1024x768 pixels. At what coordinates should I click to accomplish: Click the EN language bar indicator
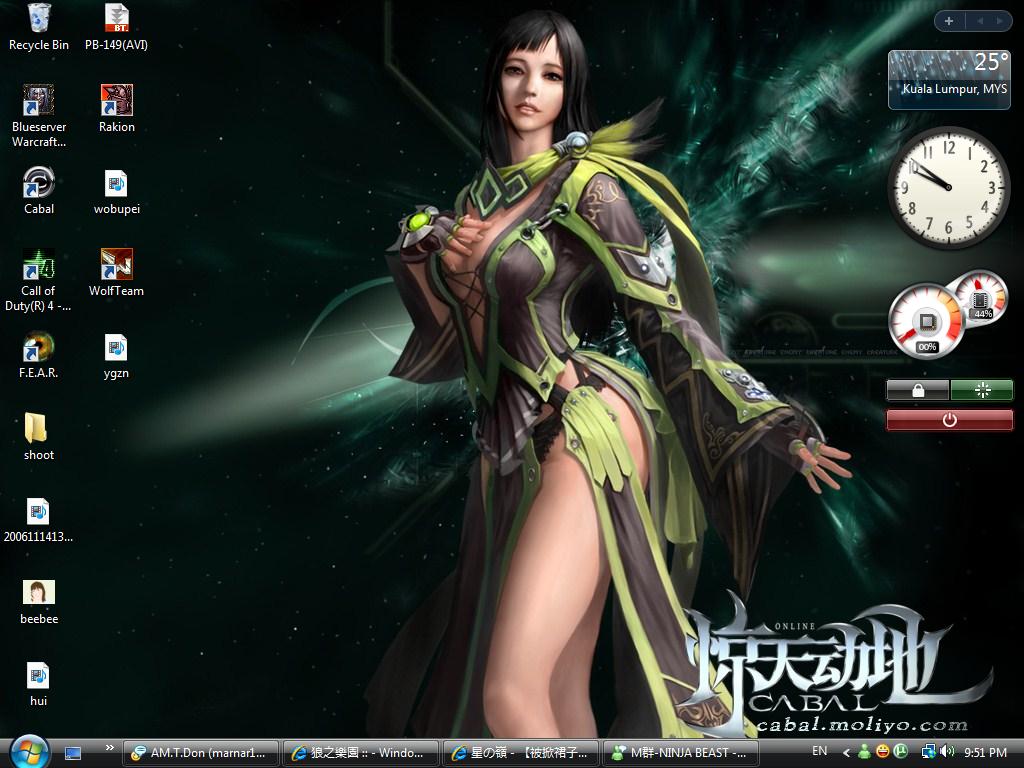[x=820, y=752]
